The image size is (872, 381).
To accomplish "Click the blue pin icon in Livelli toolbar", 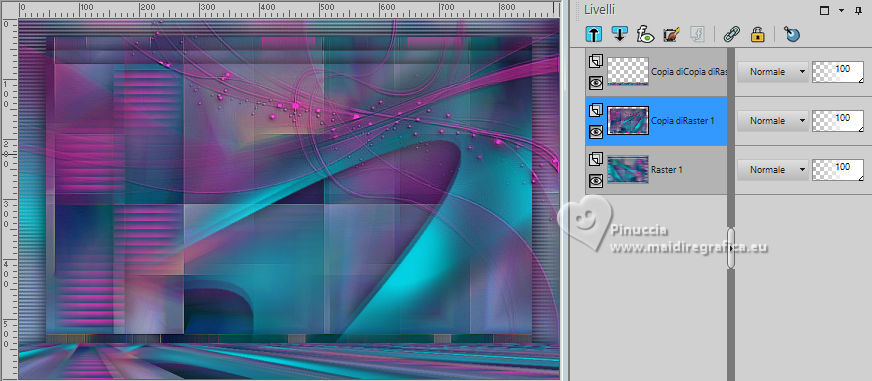I will [792, 34].
